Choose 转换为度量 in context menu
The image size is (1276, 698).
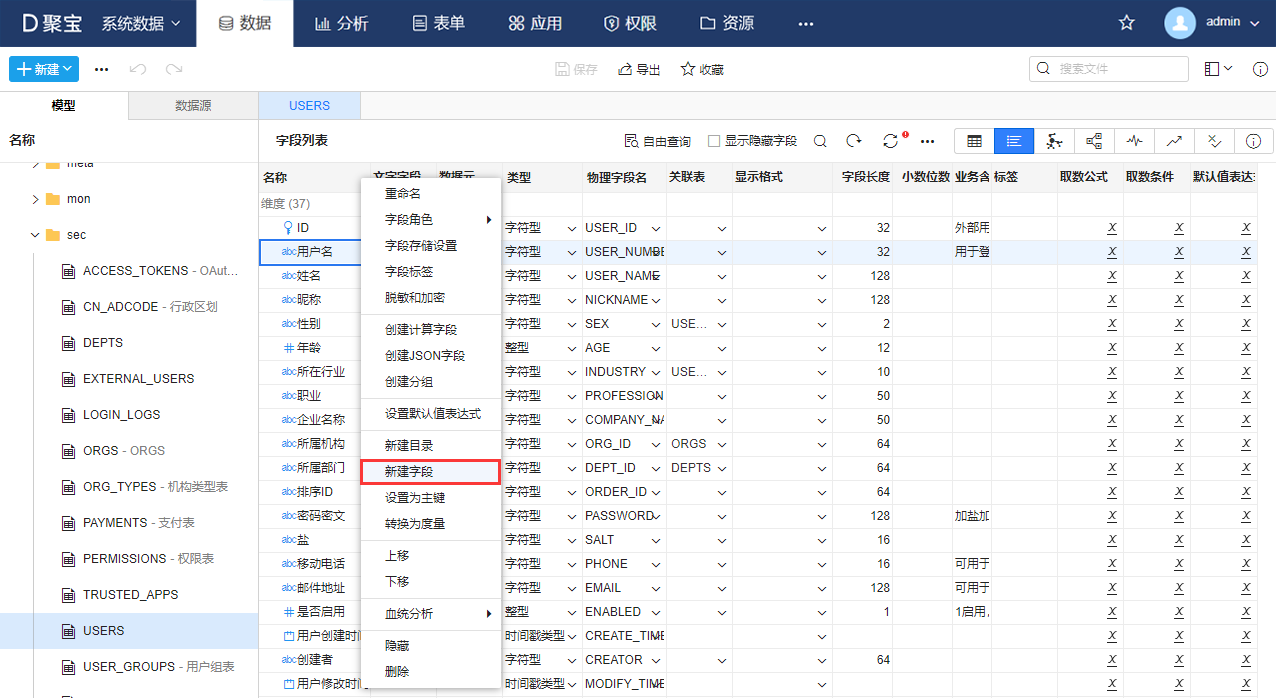430,523
